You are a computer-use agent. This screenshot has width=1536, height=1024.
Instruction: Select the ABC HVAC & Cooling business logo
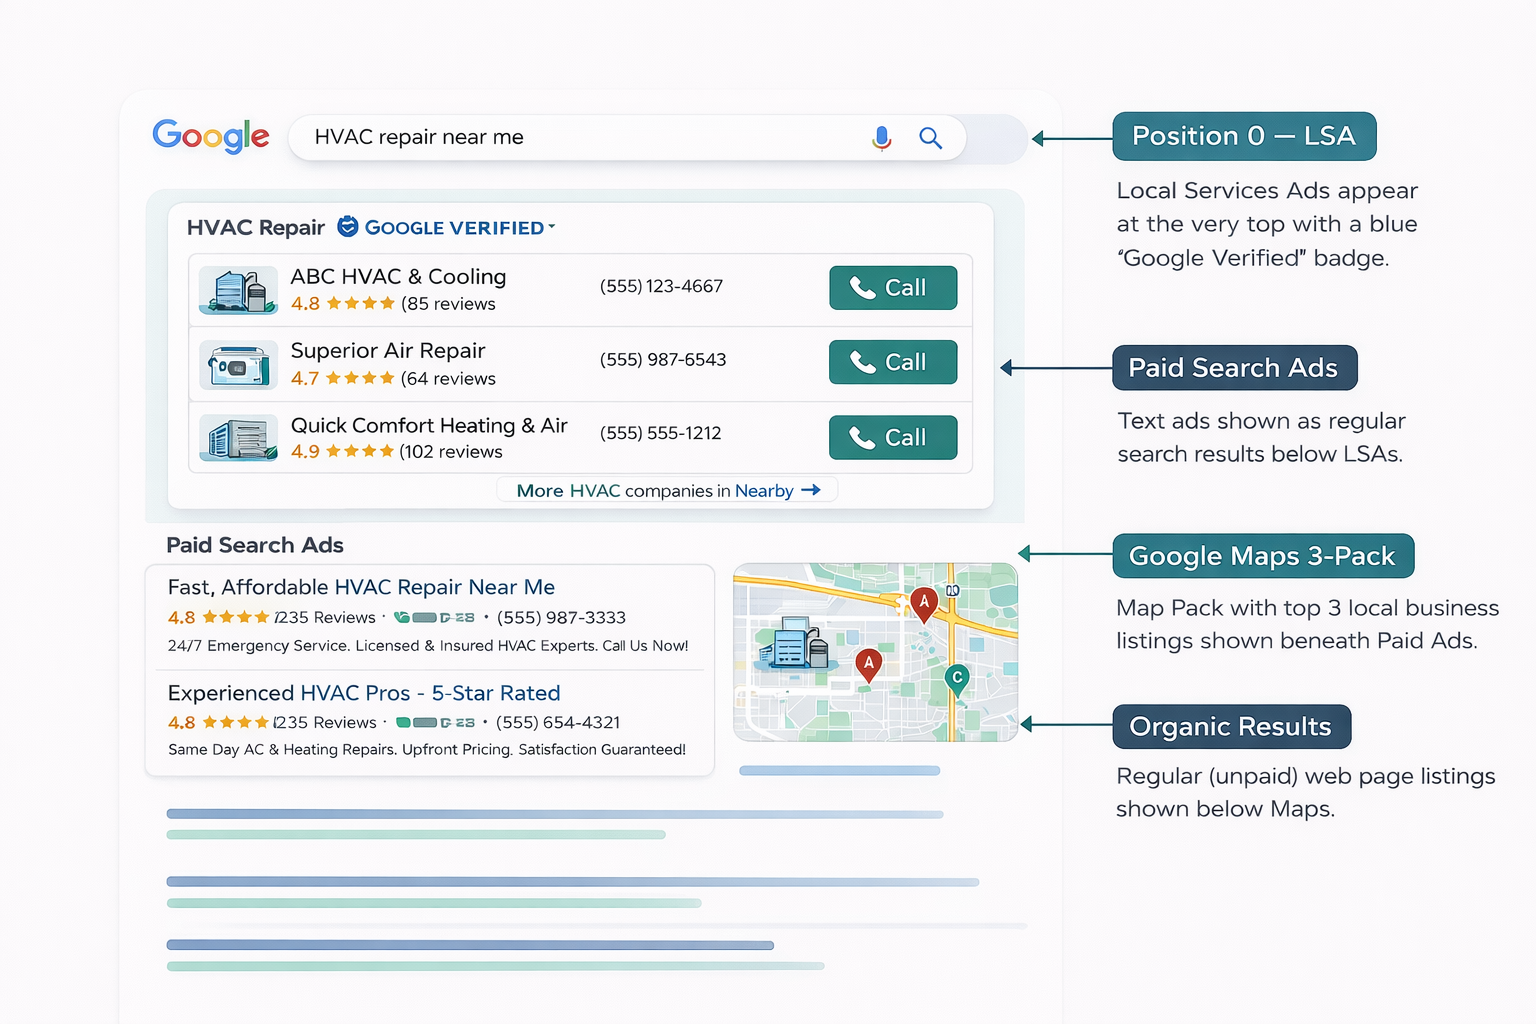pos(237,290)
